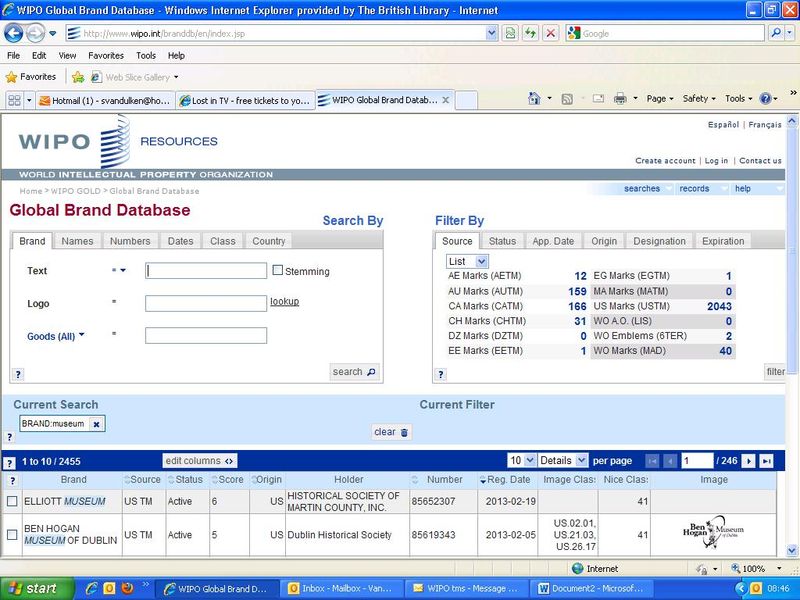Click inside the Logo input field
Screen dimensions: 800x600
click(206, 303)
